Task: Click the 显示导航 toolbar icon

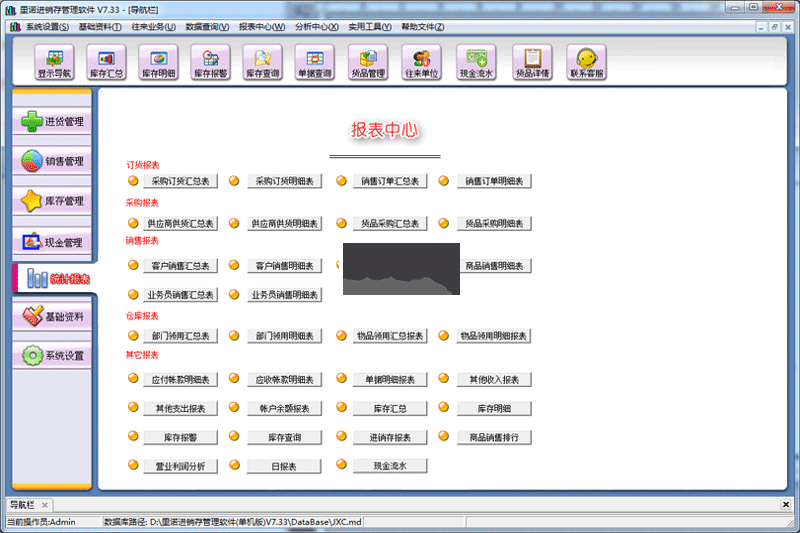Action: coord(54,62)
